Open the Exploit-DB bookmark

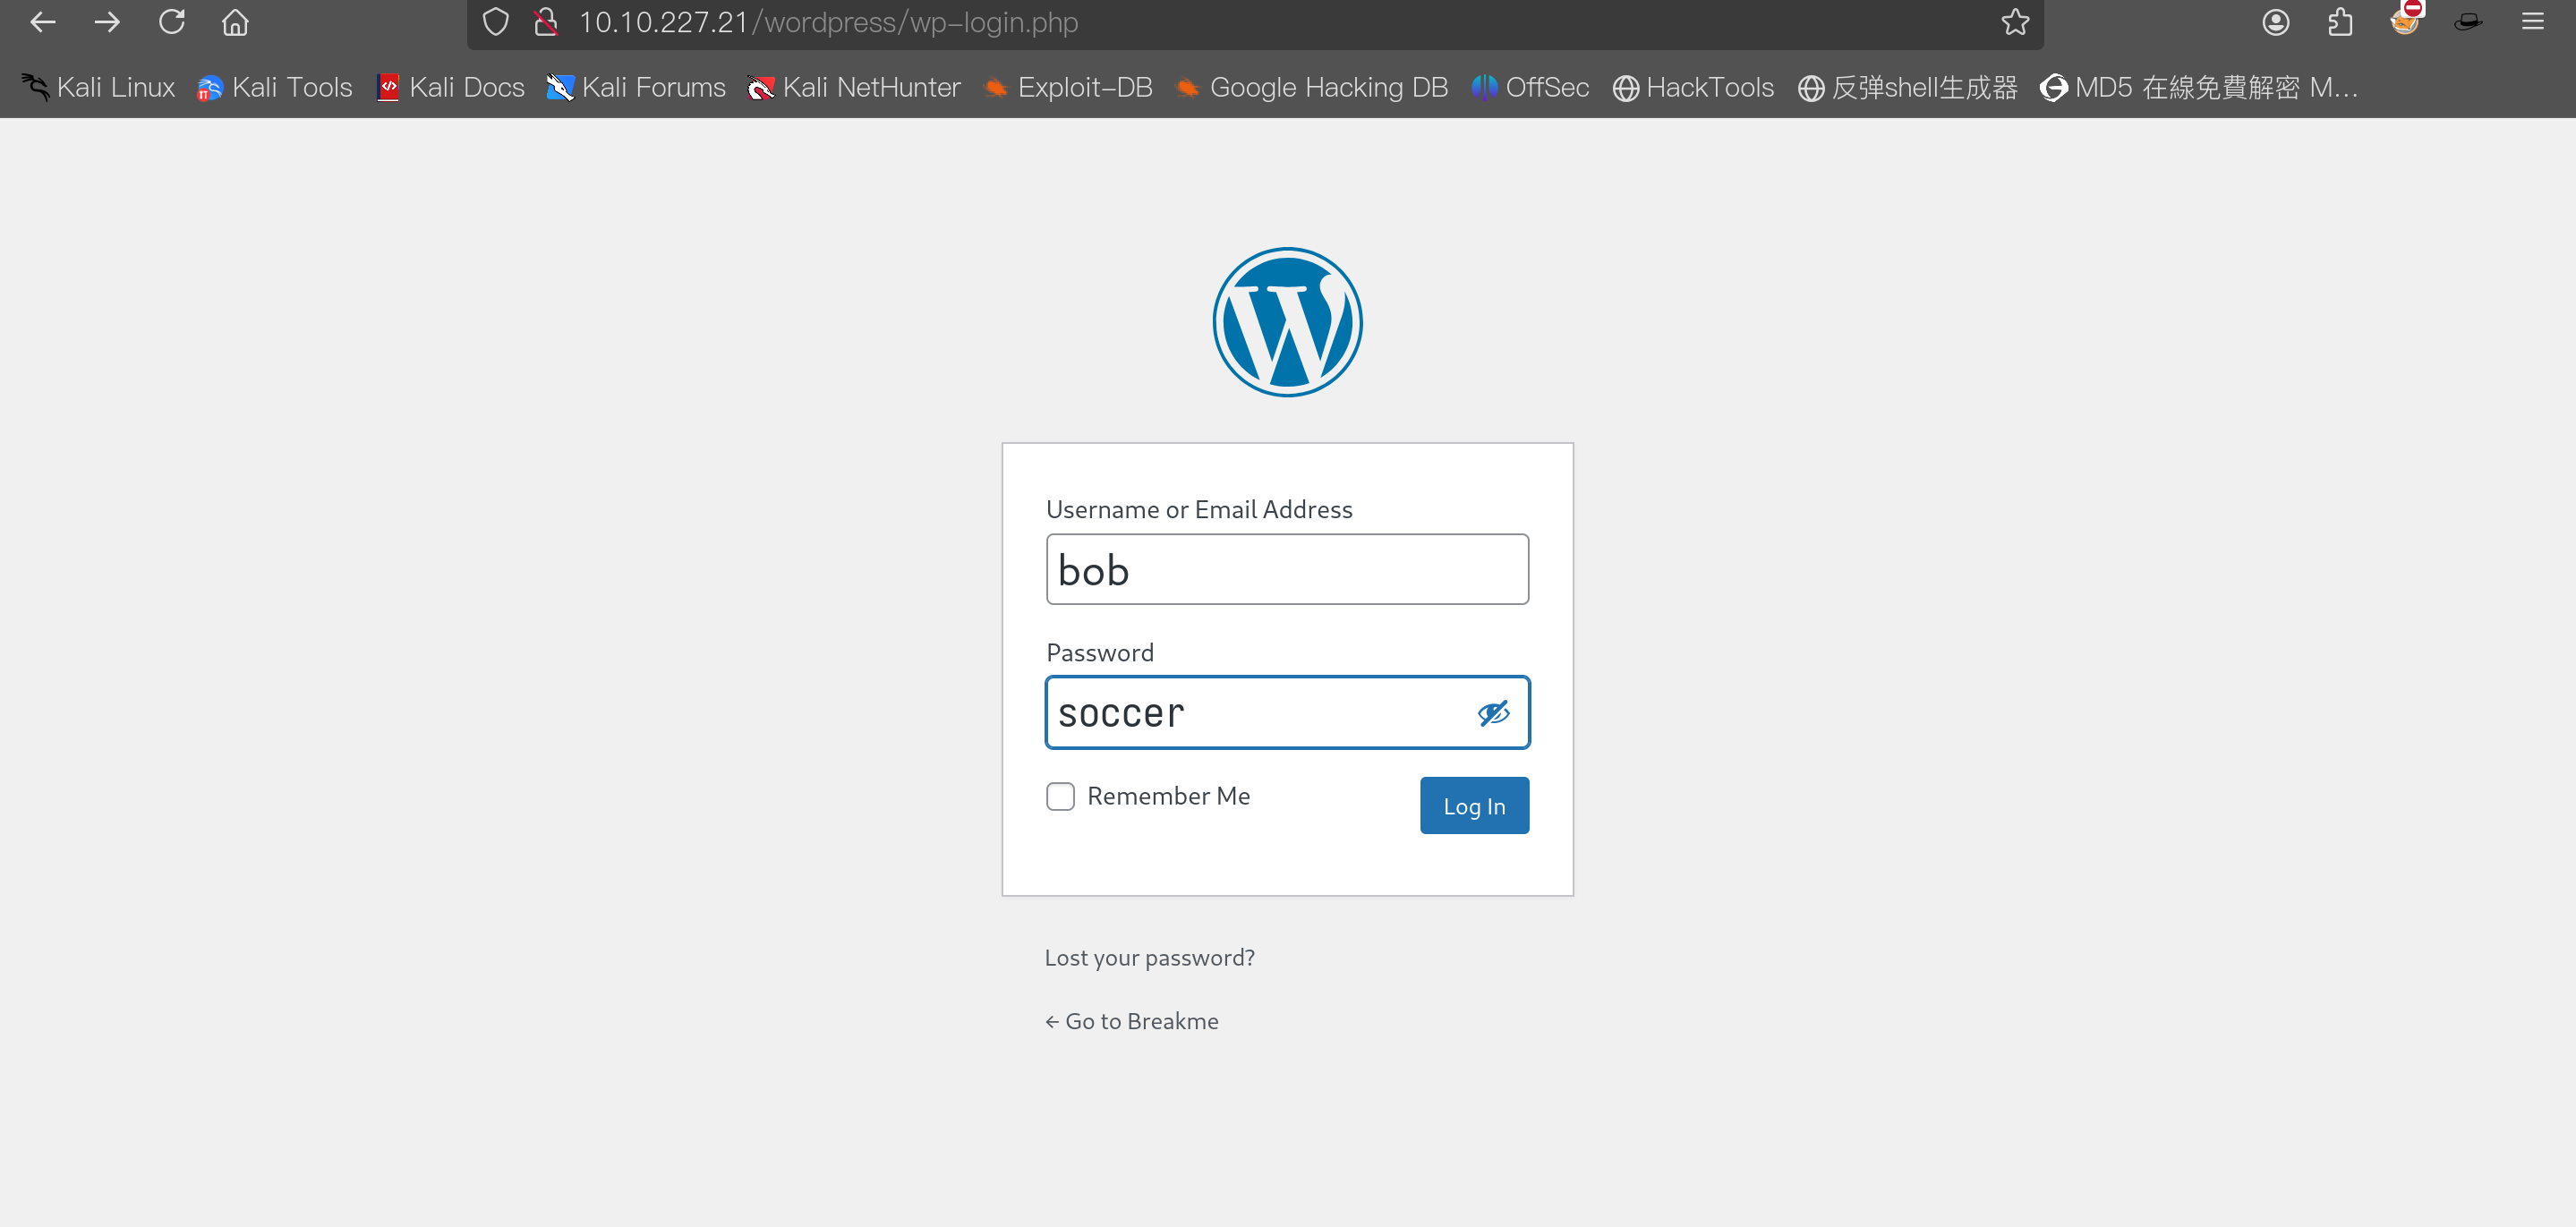(x=1067, y=88)
